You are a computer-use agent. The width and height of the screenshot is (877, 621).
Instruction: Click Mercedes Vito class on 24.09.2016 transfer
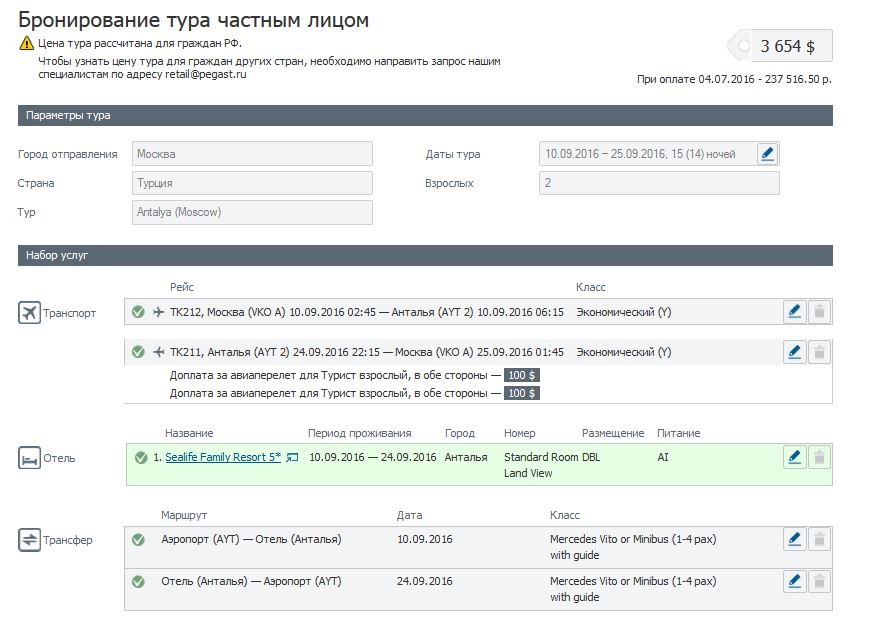[x=633, y=589]
